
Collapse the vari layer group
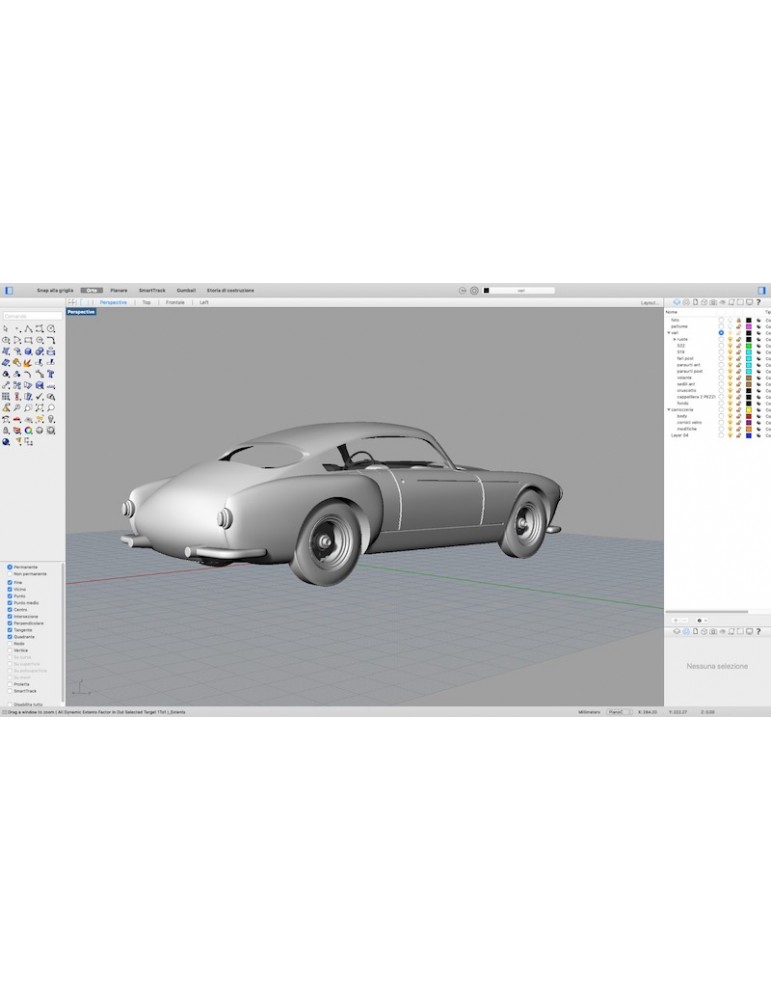point(668,333)
